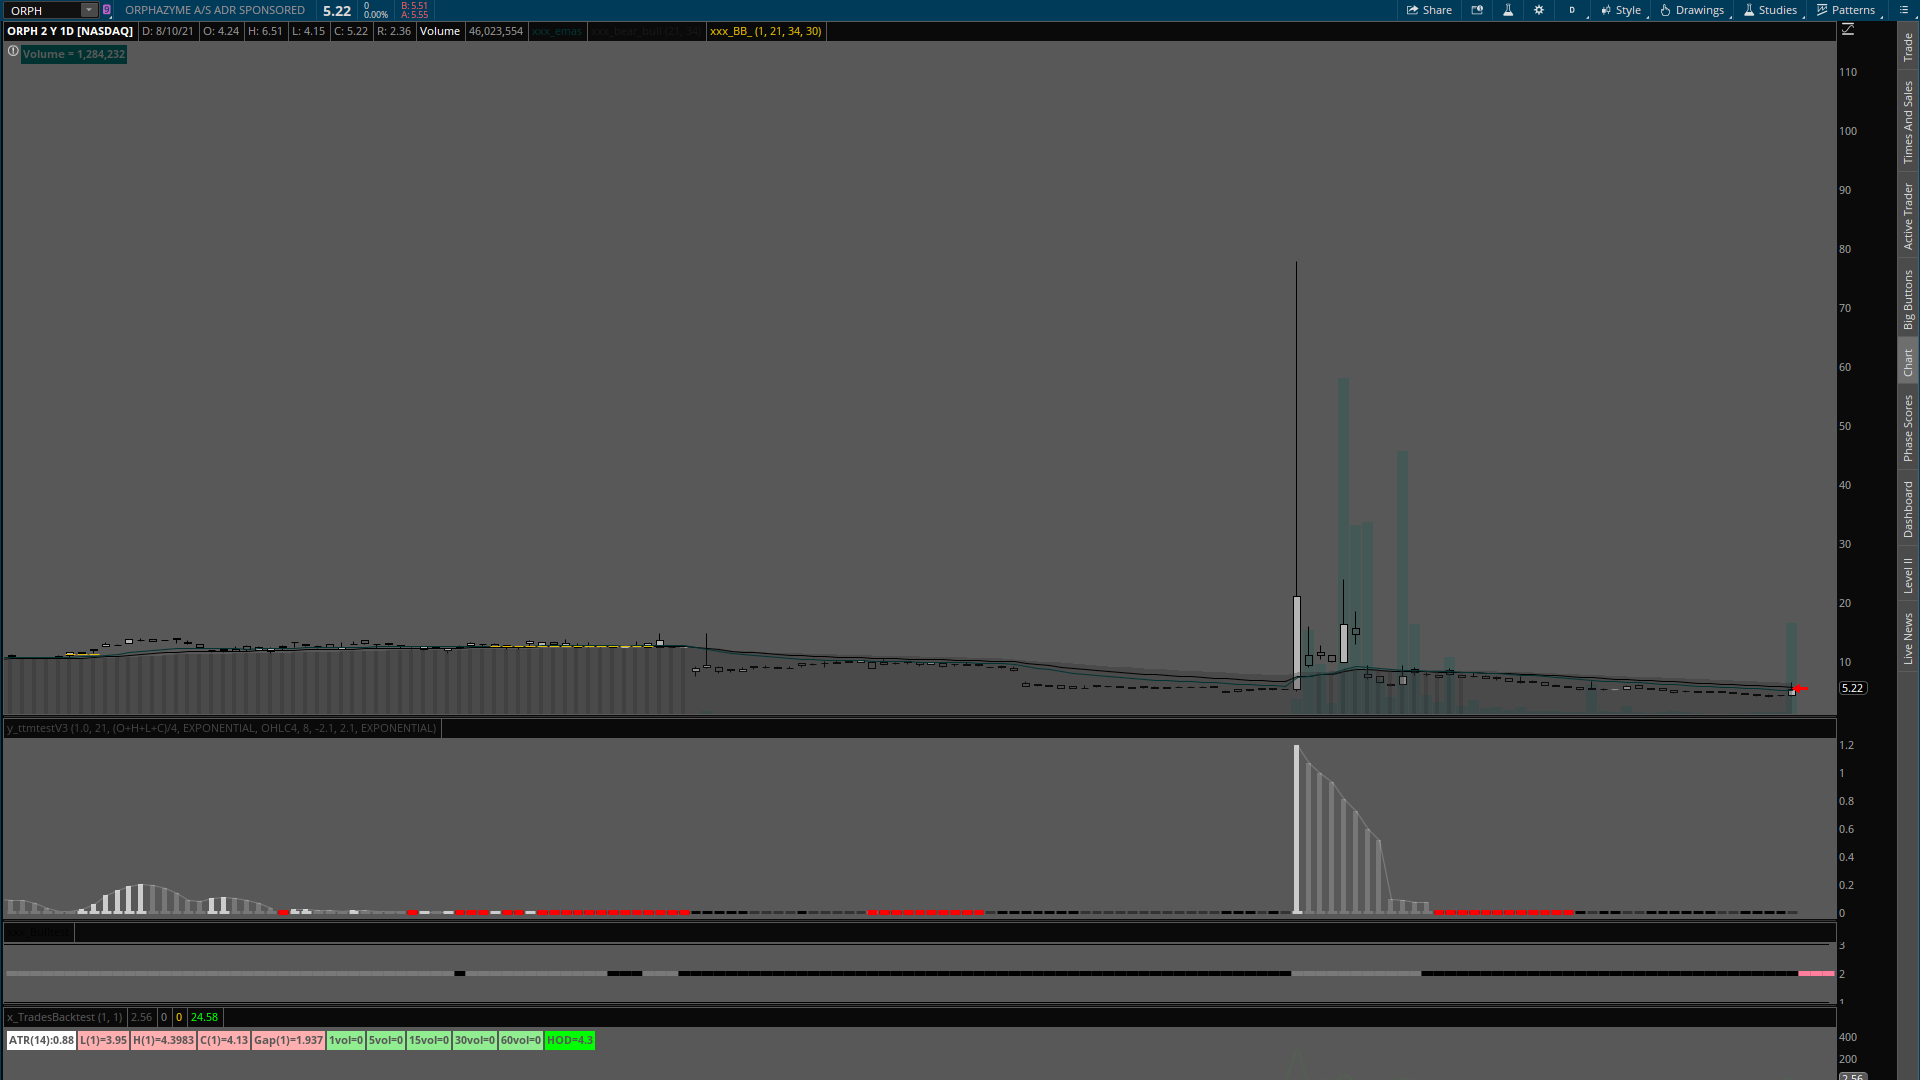Click the volume info circle icon
1920x1080 pixels.
click(13, 51)
